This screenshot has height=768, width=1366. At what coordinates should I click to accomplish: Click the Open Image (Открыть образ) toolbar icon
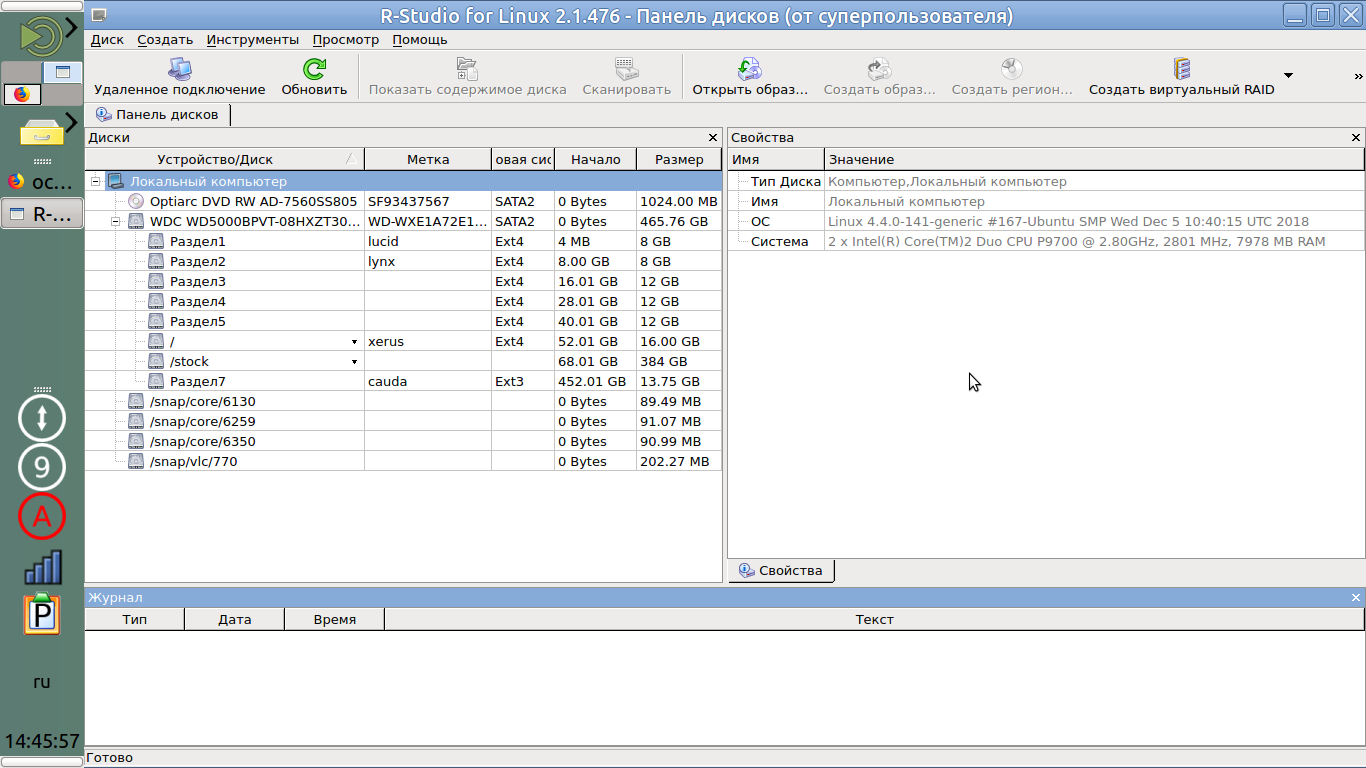(x=749, y=69)
